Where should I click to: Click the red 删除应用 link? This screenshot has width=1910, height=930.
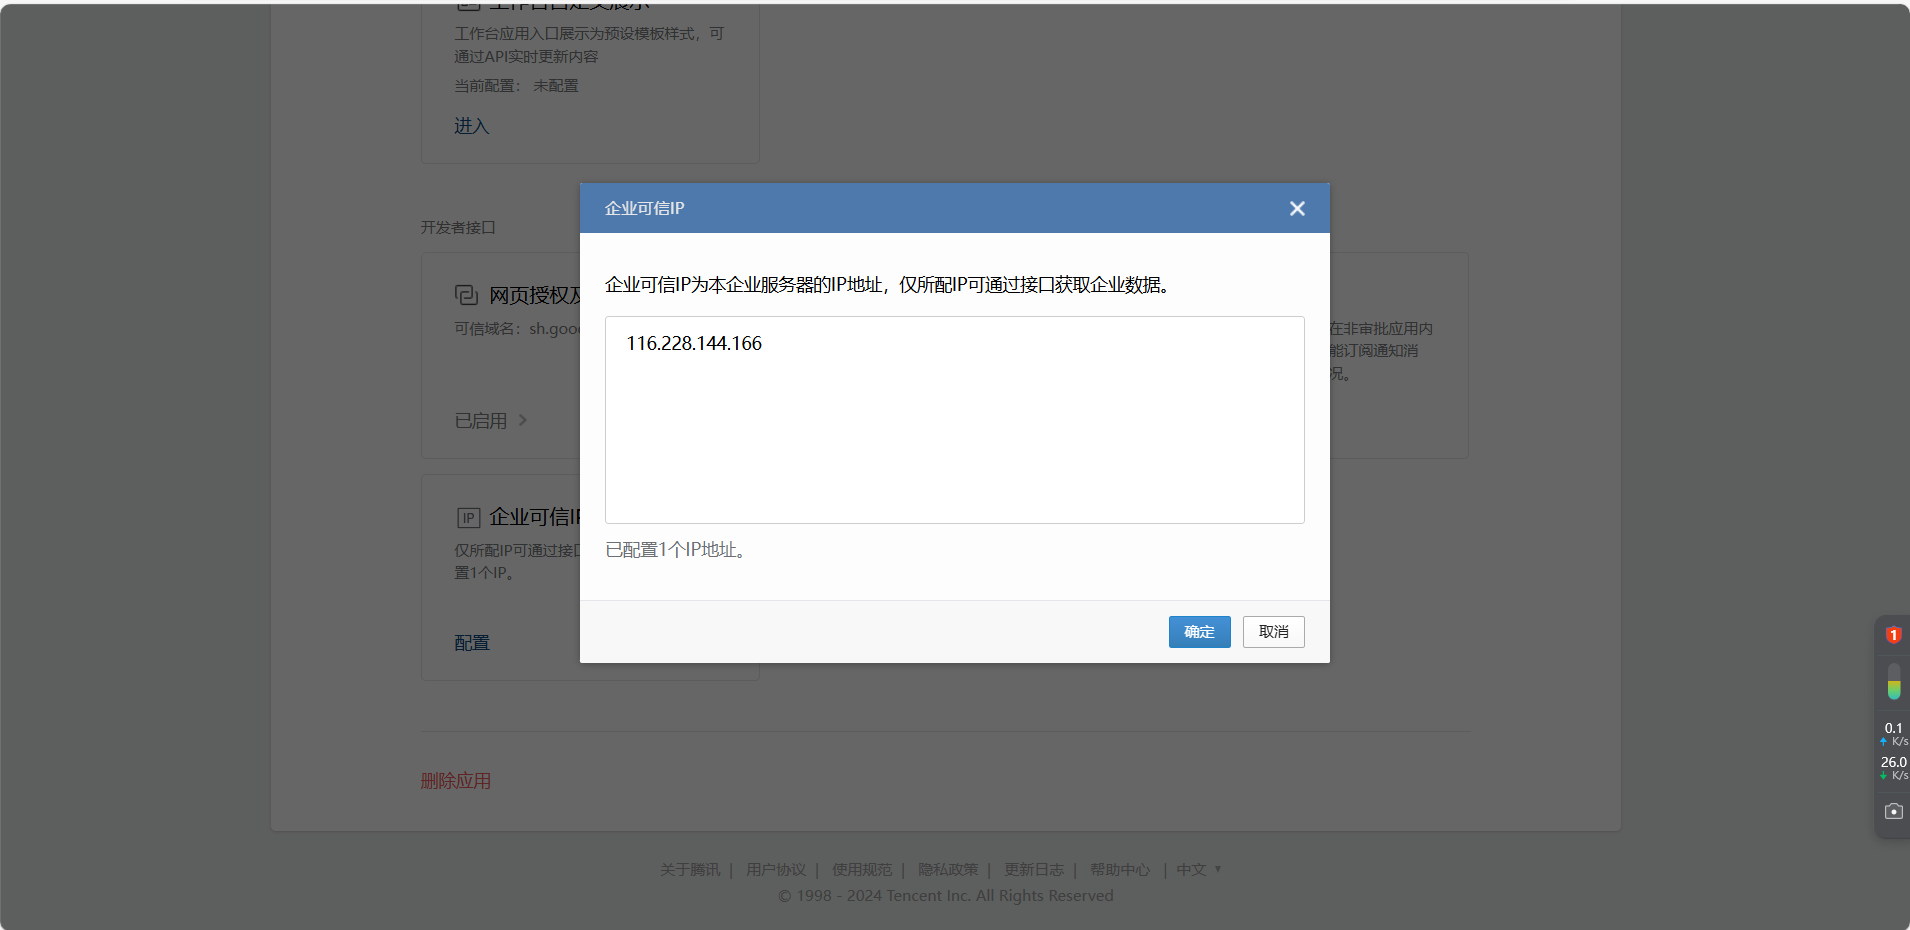click(x=455, y=781)
